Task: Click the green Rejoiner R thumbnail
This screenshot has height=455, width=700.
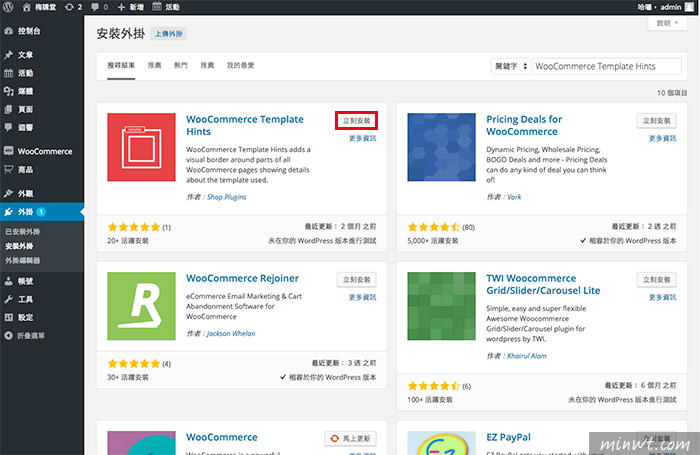Action: [141, 306]
